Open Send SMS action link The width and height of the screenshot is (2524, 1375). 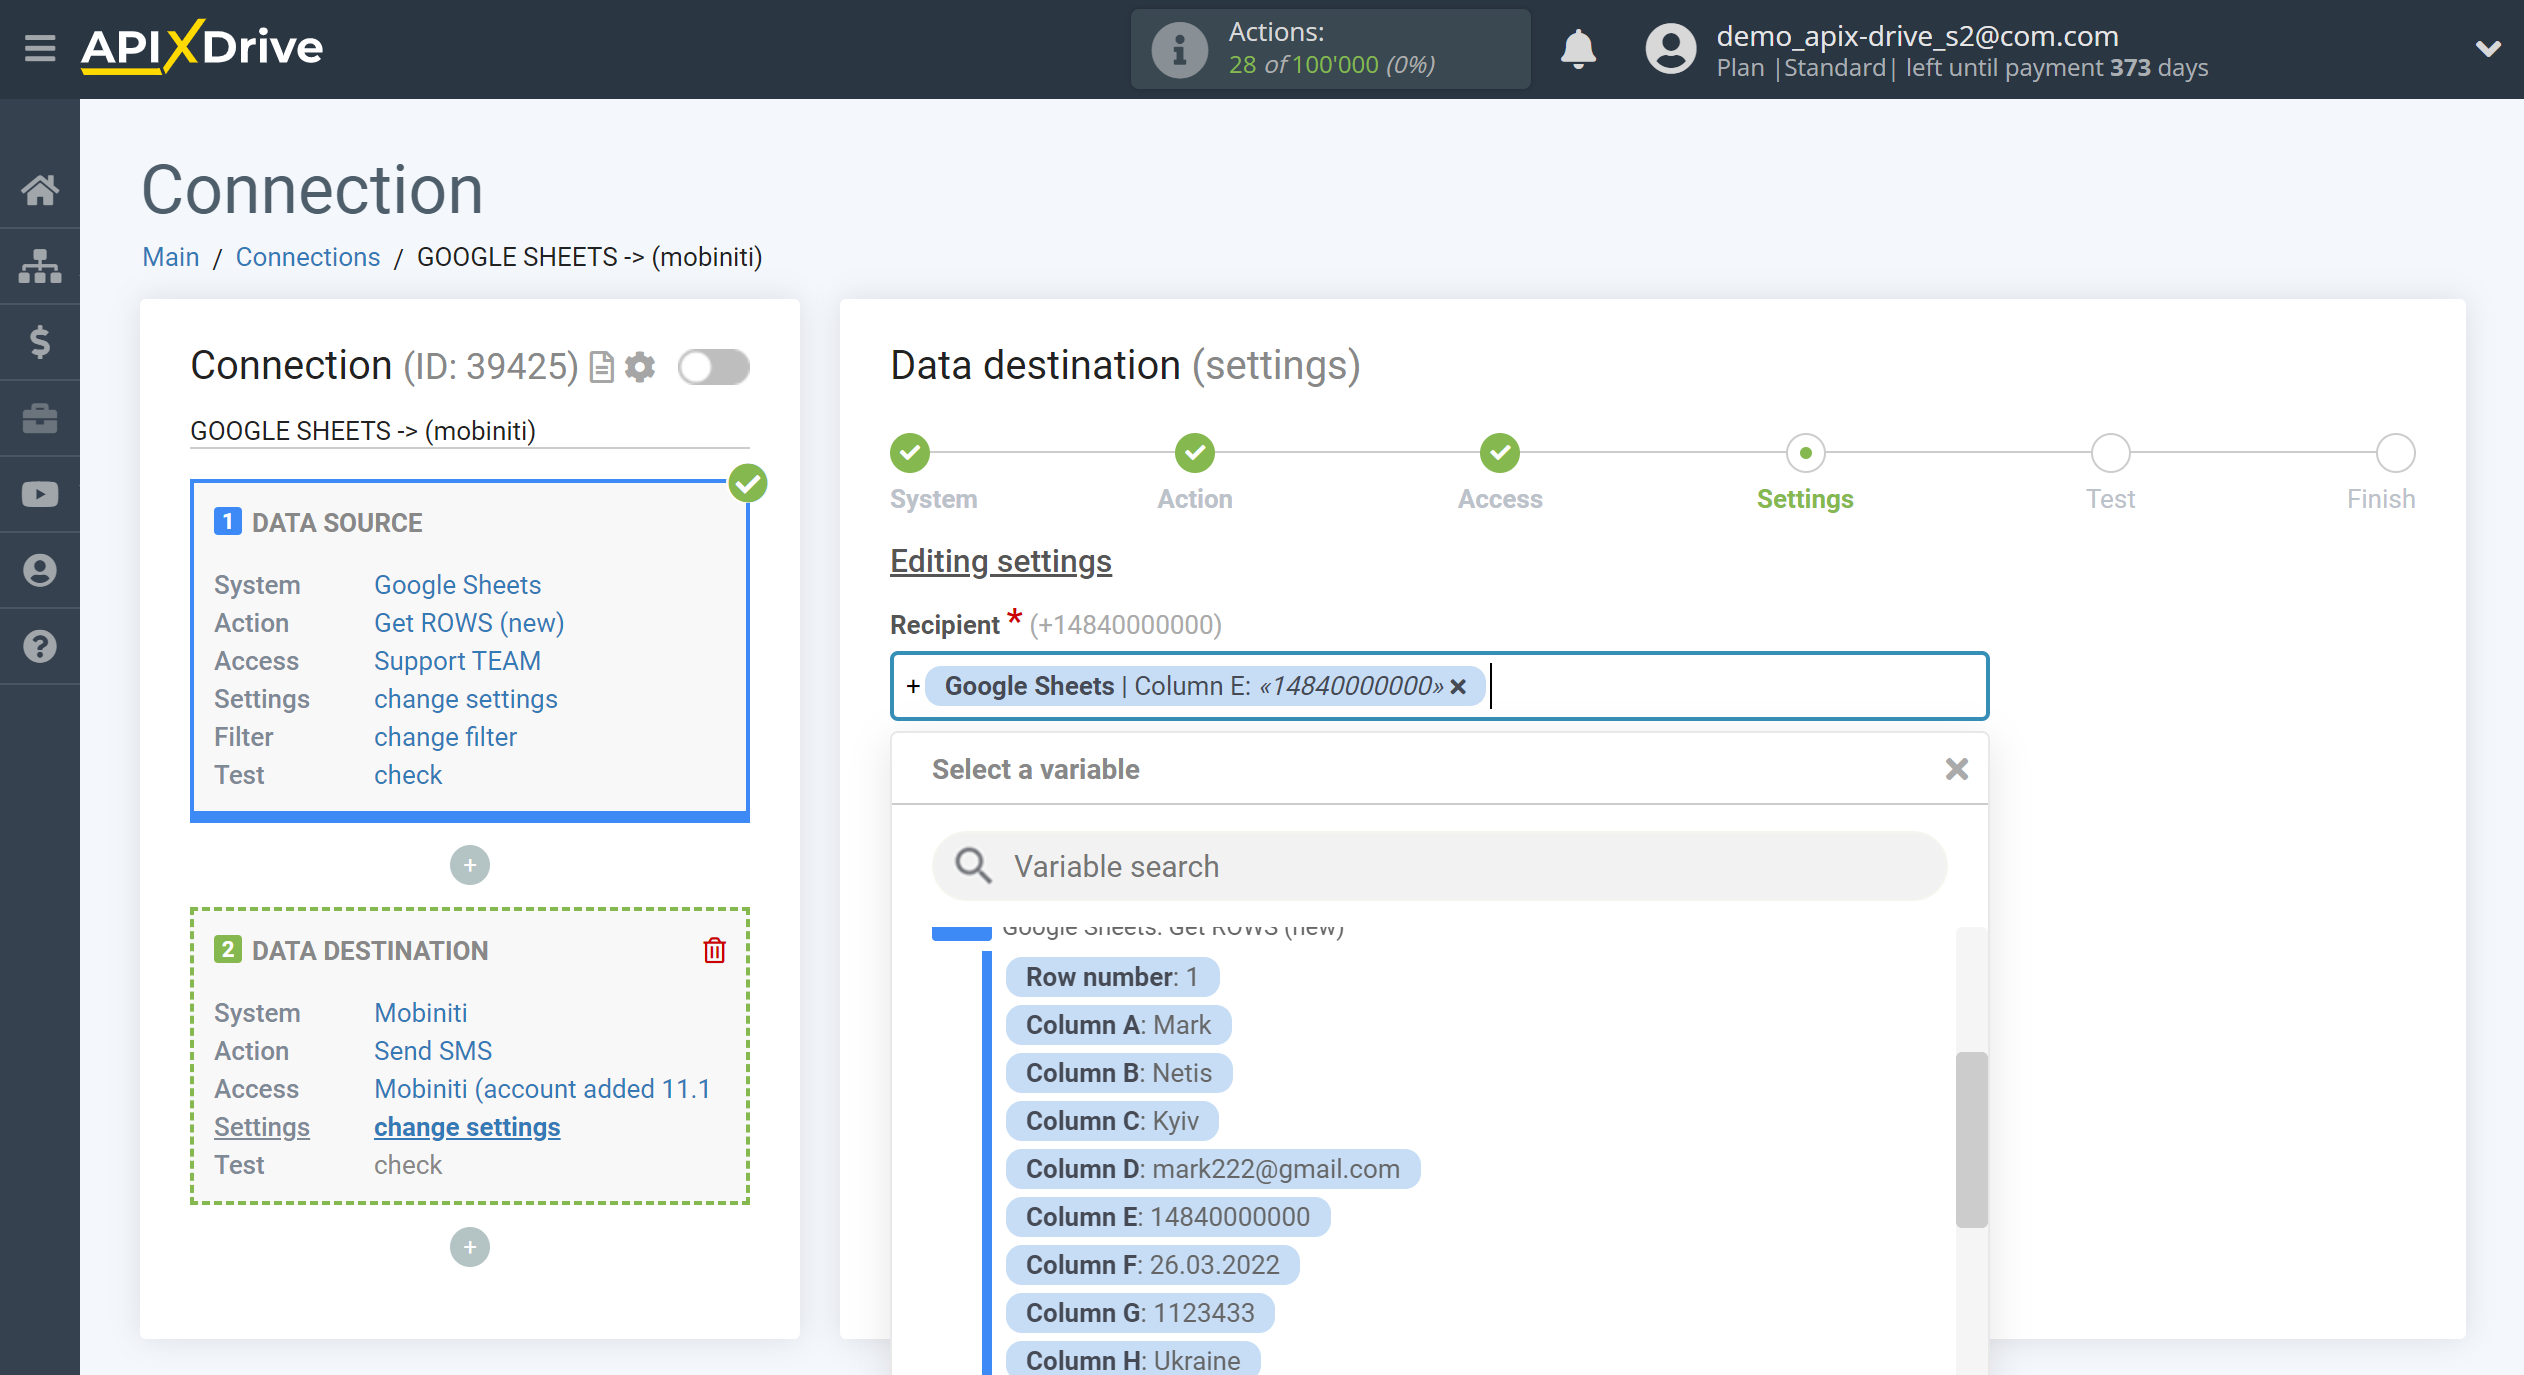click(433, 1051)
